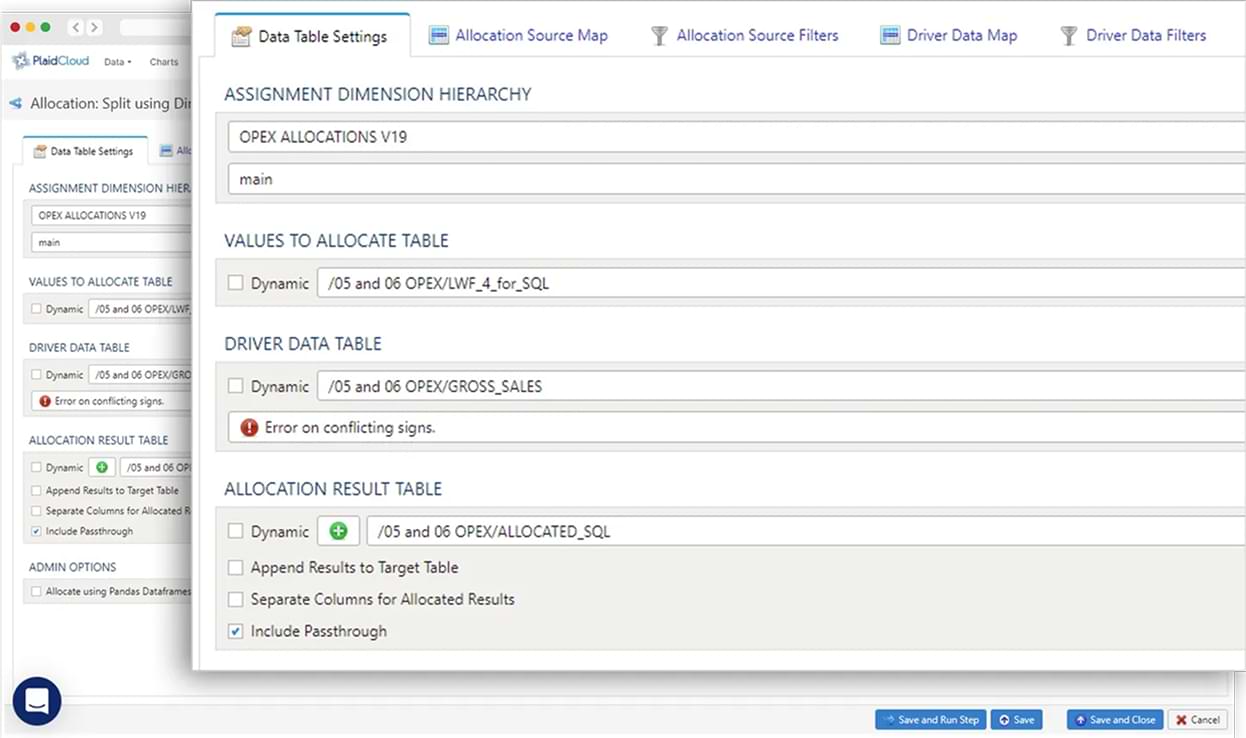The image size is (1246, 738).
Task: Open the chat support bubble
Action: (37, 702)
